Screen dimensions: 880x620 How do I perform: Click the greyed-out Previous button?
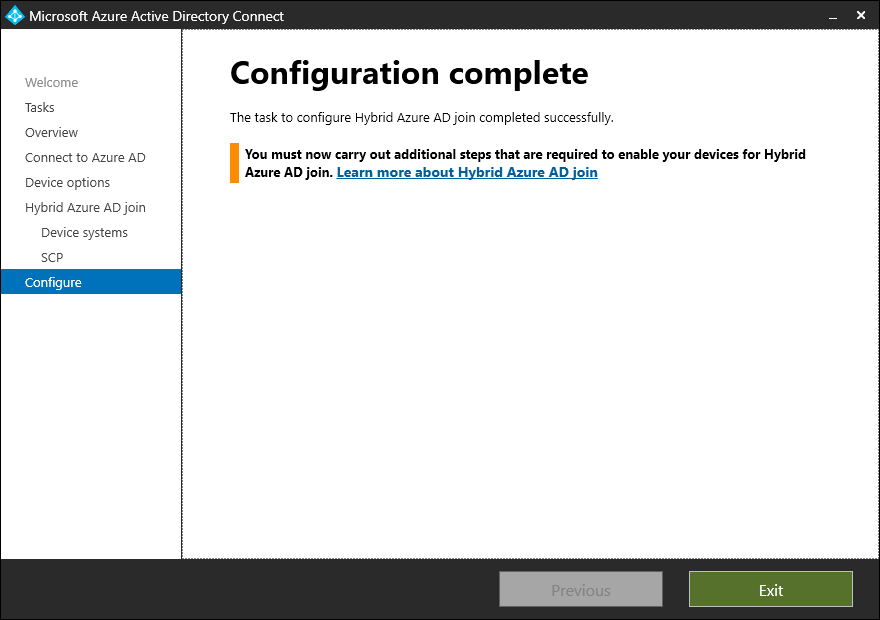pyautogui.click(x=581, y=589)
